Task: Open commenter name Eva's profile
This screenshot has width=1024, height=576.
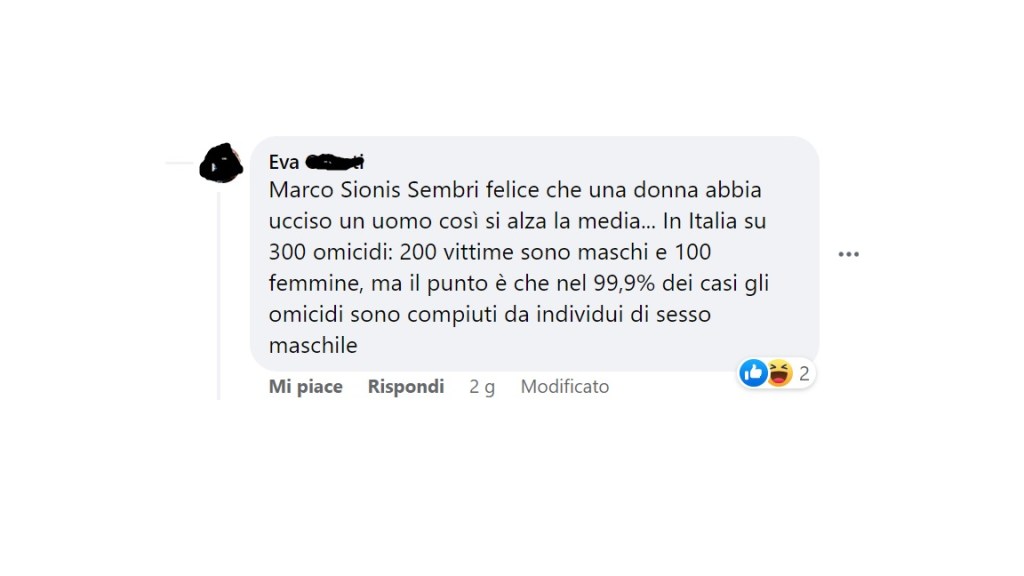Action: pos(284,162)
